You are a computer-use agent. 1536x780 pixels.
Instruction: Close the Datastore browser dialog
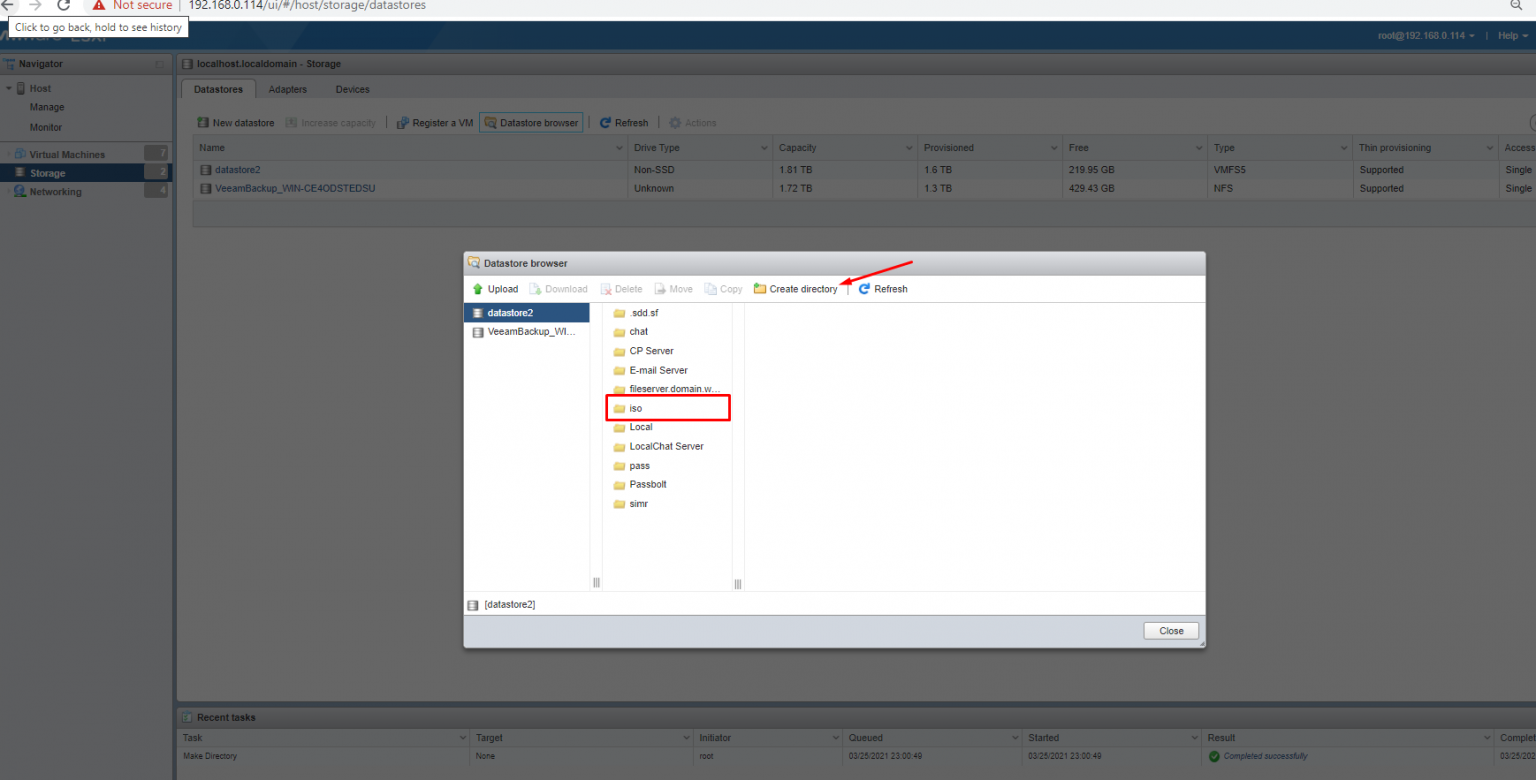pos(1170,630)
